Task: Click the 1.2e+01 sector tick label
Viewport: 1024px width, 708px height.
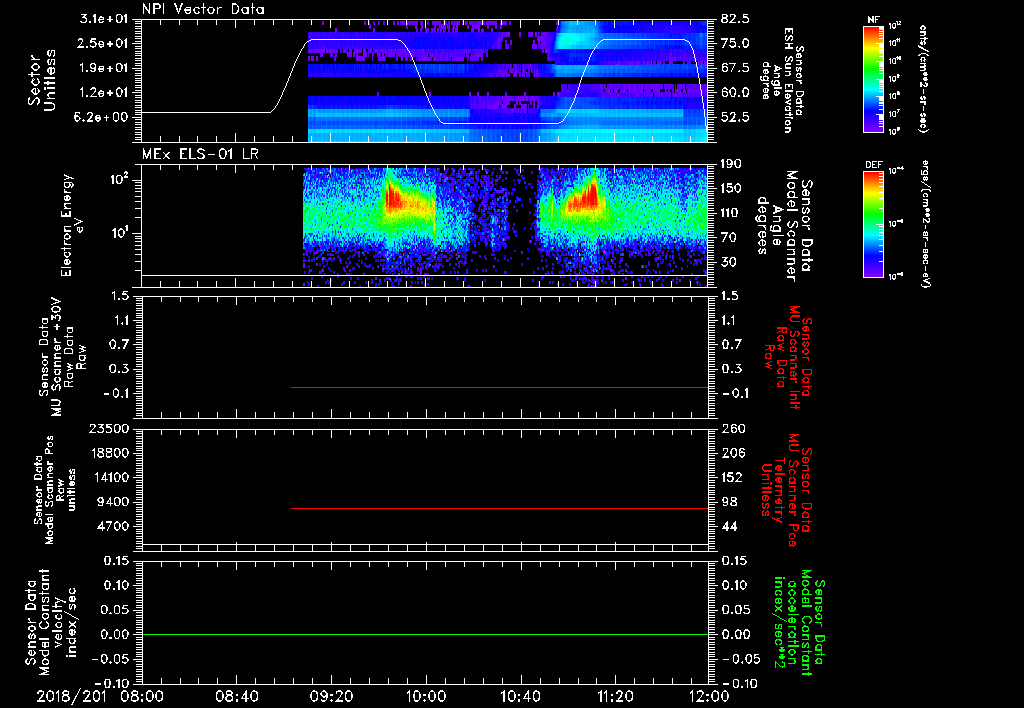Action: pos(104,93)
